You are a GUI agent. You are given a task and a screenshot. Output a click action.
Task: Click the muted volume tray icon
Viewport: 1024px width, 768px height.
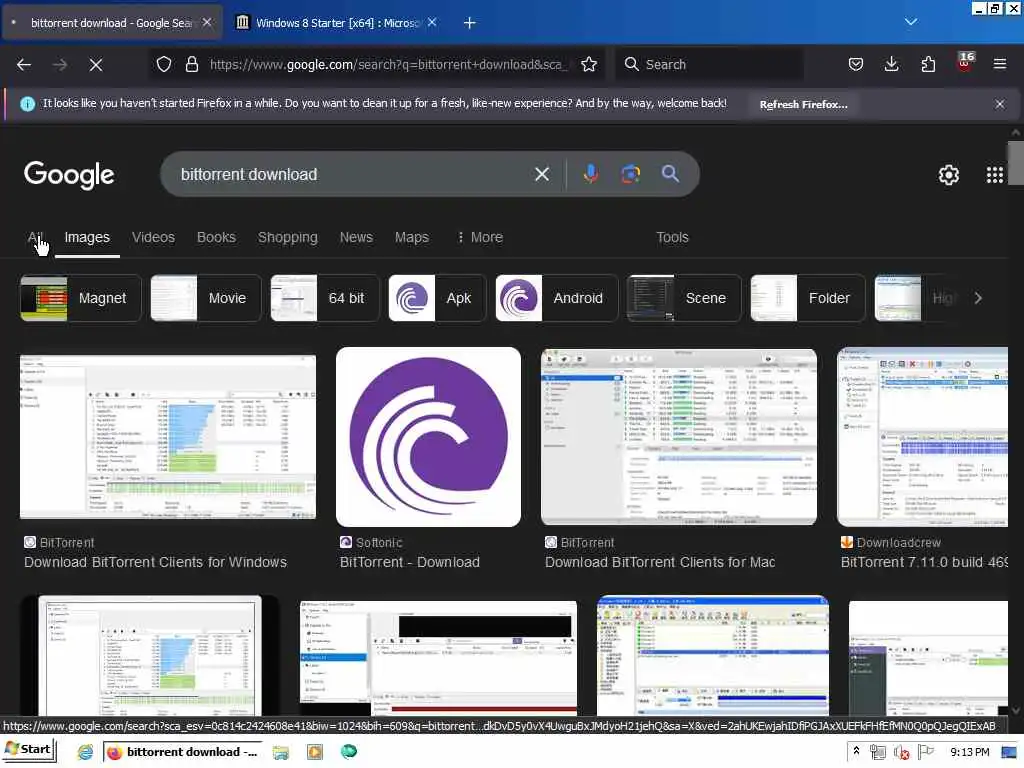pyautogui.click(x=901, y=752)
